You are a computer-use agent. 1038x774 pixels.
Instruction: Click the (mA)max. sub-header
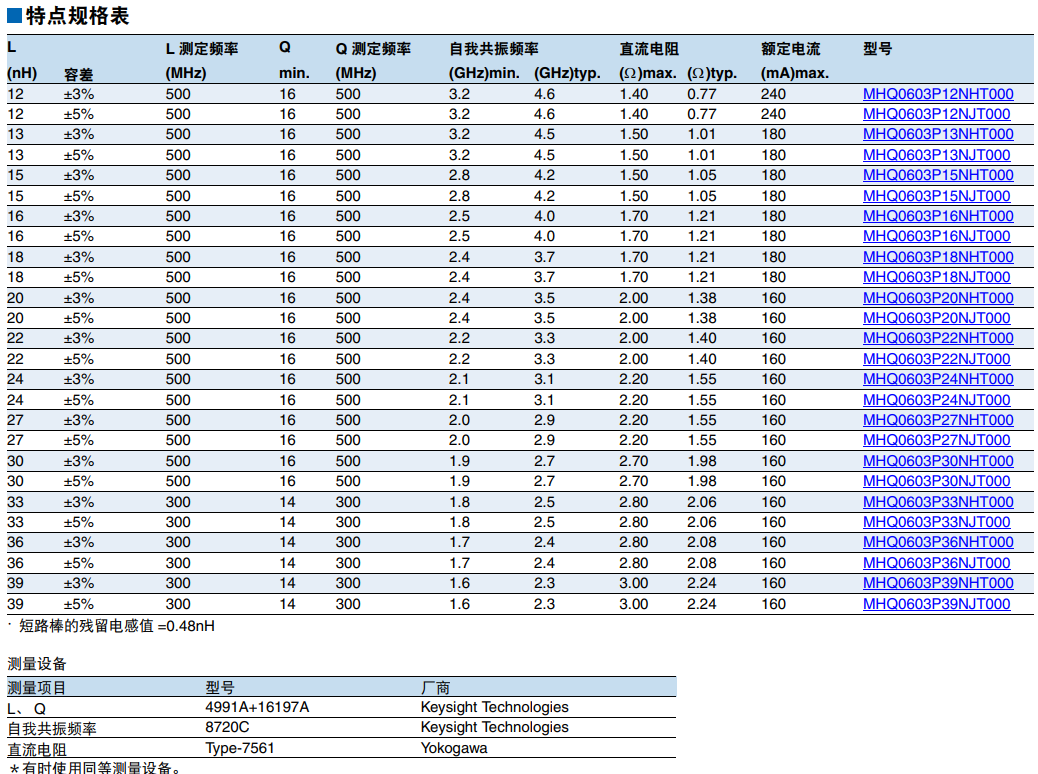tap(795, 73)
